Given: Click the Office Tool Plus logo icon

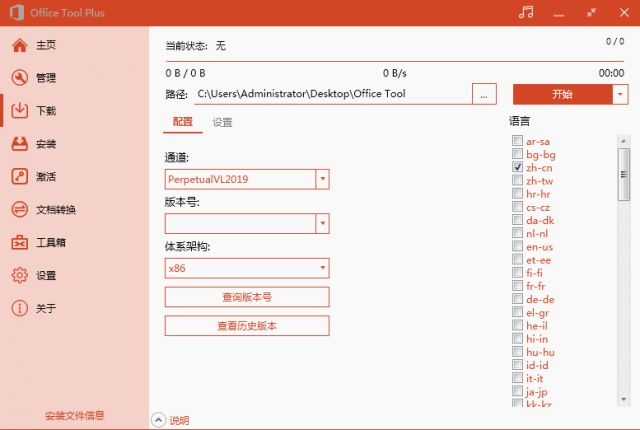Looking at the screenshot, I should [x=17, y=13].
